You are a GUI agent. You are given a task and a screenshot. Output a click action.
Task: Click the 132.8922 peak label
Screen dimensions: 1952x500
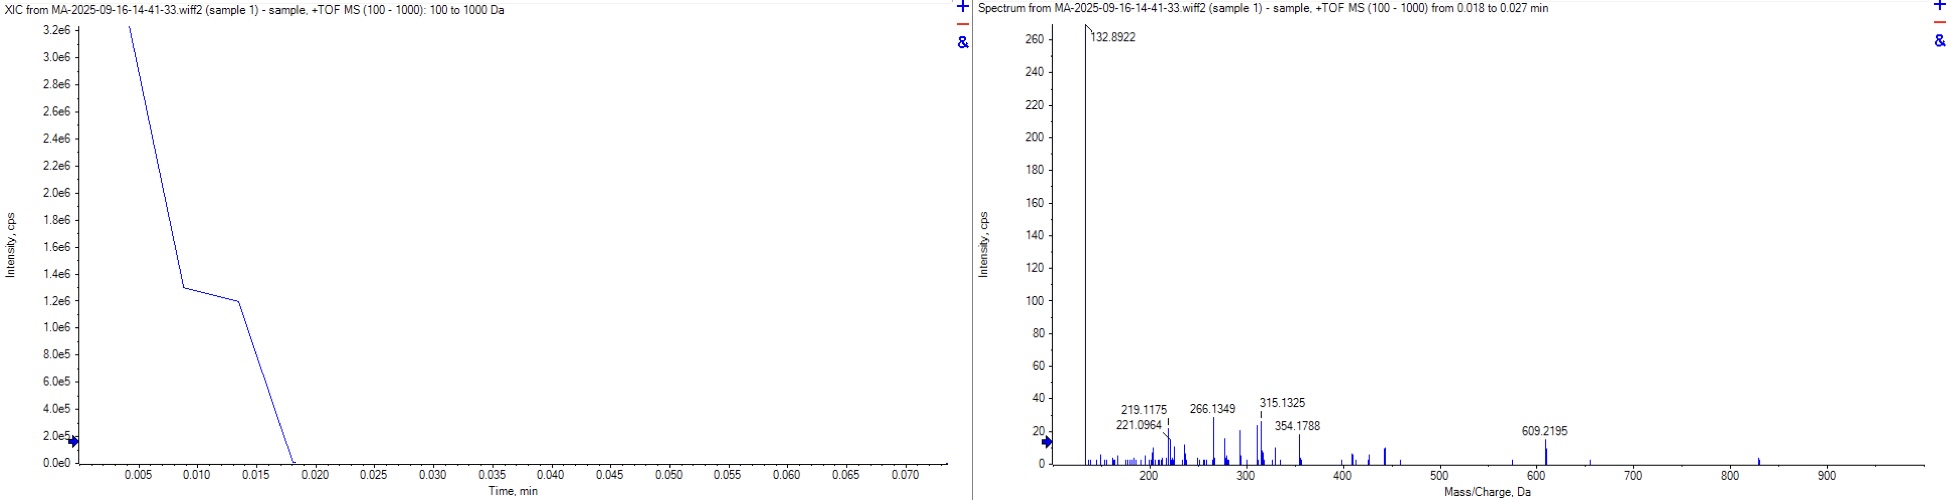1113,37
